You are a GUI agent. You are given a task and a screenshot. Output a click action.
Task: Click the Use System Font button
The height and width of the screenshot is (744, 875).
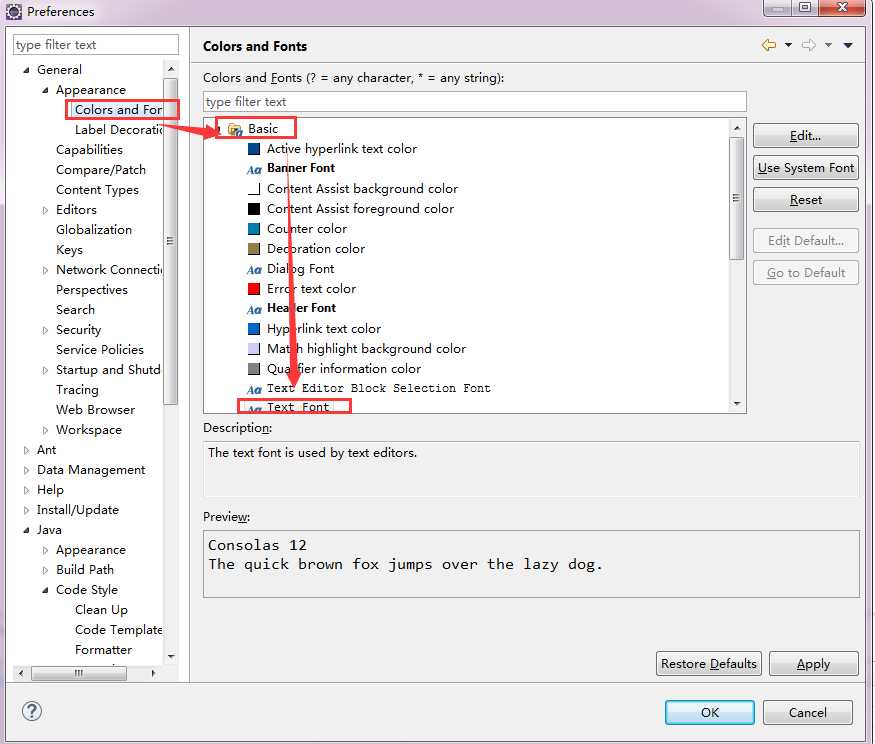pos(805,167)
